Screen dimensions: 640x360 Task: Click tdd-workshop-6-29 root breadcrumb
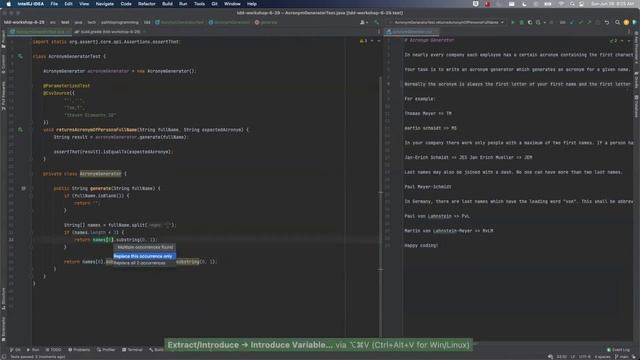pyautogui.click(x=24, y=22)
